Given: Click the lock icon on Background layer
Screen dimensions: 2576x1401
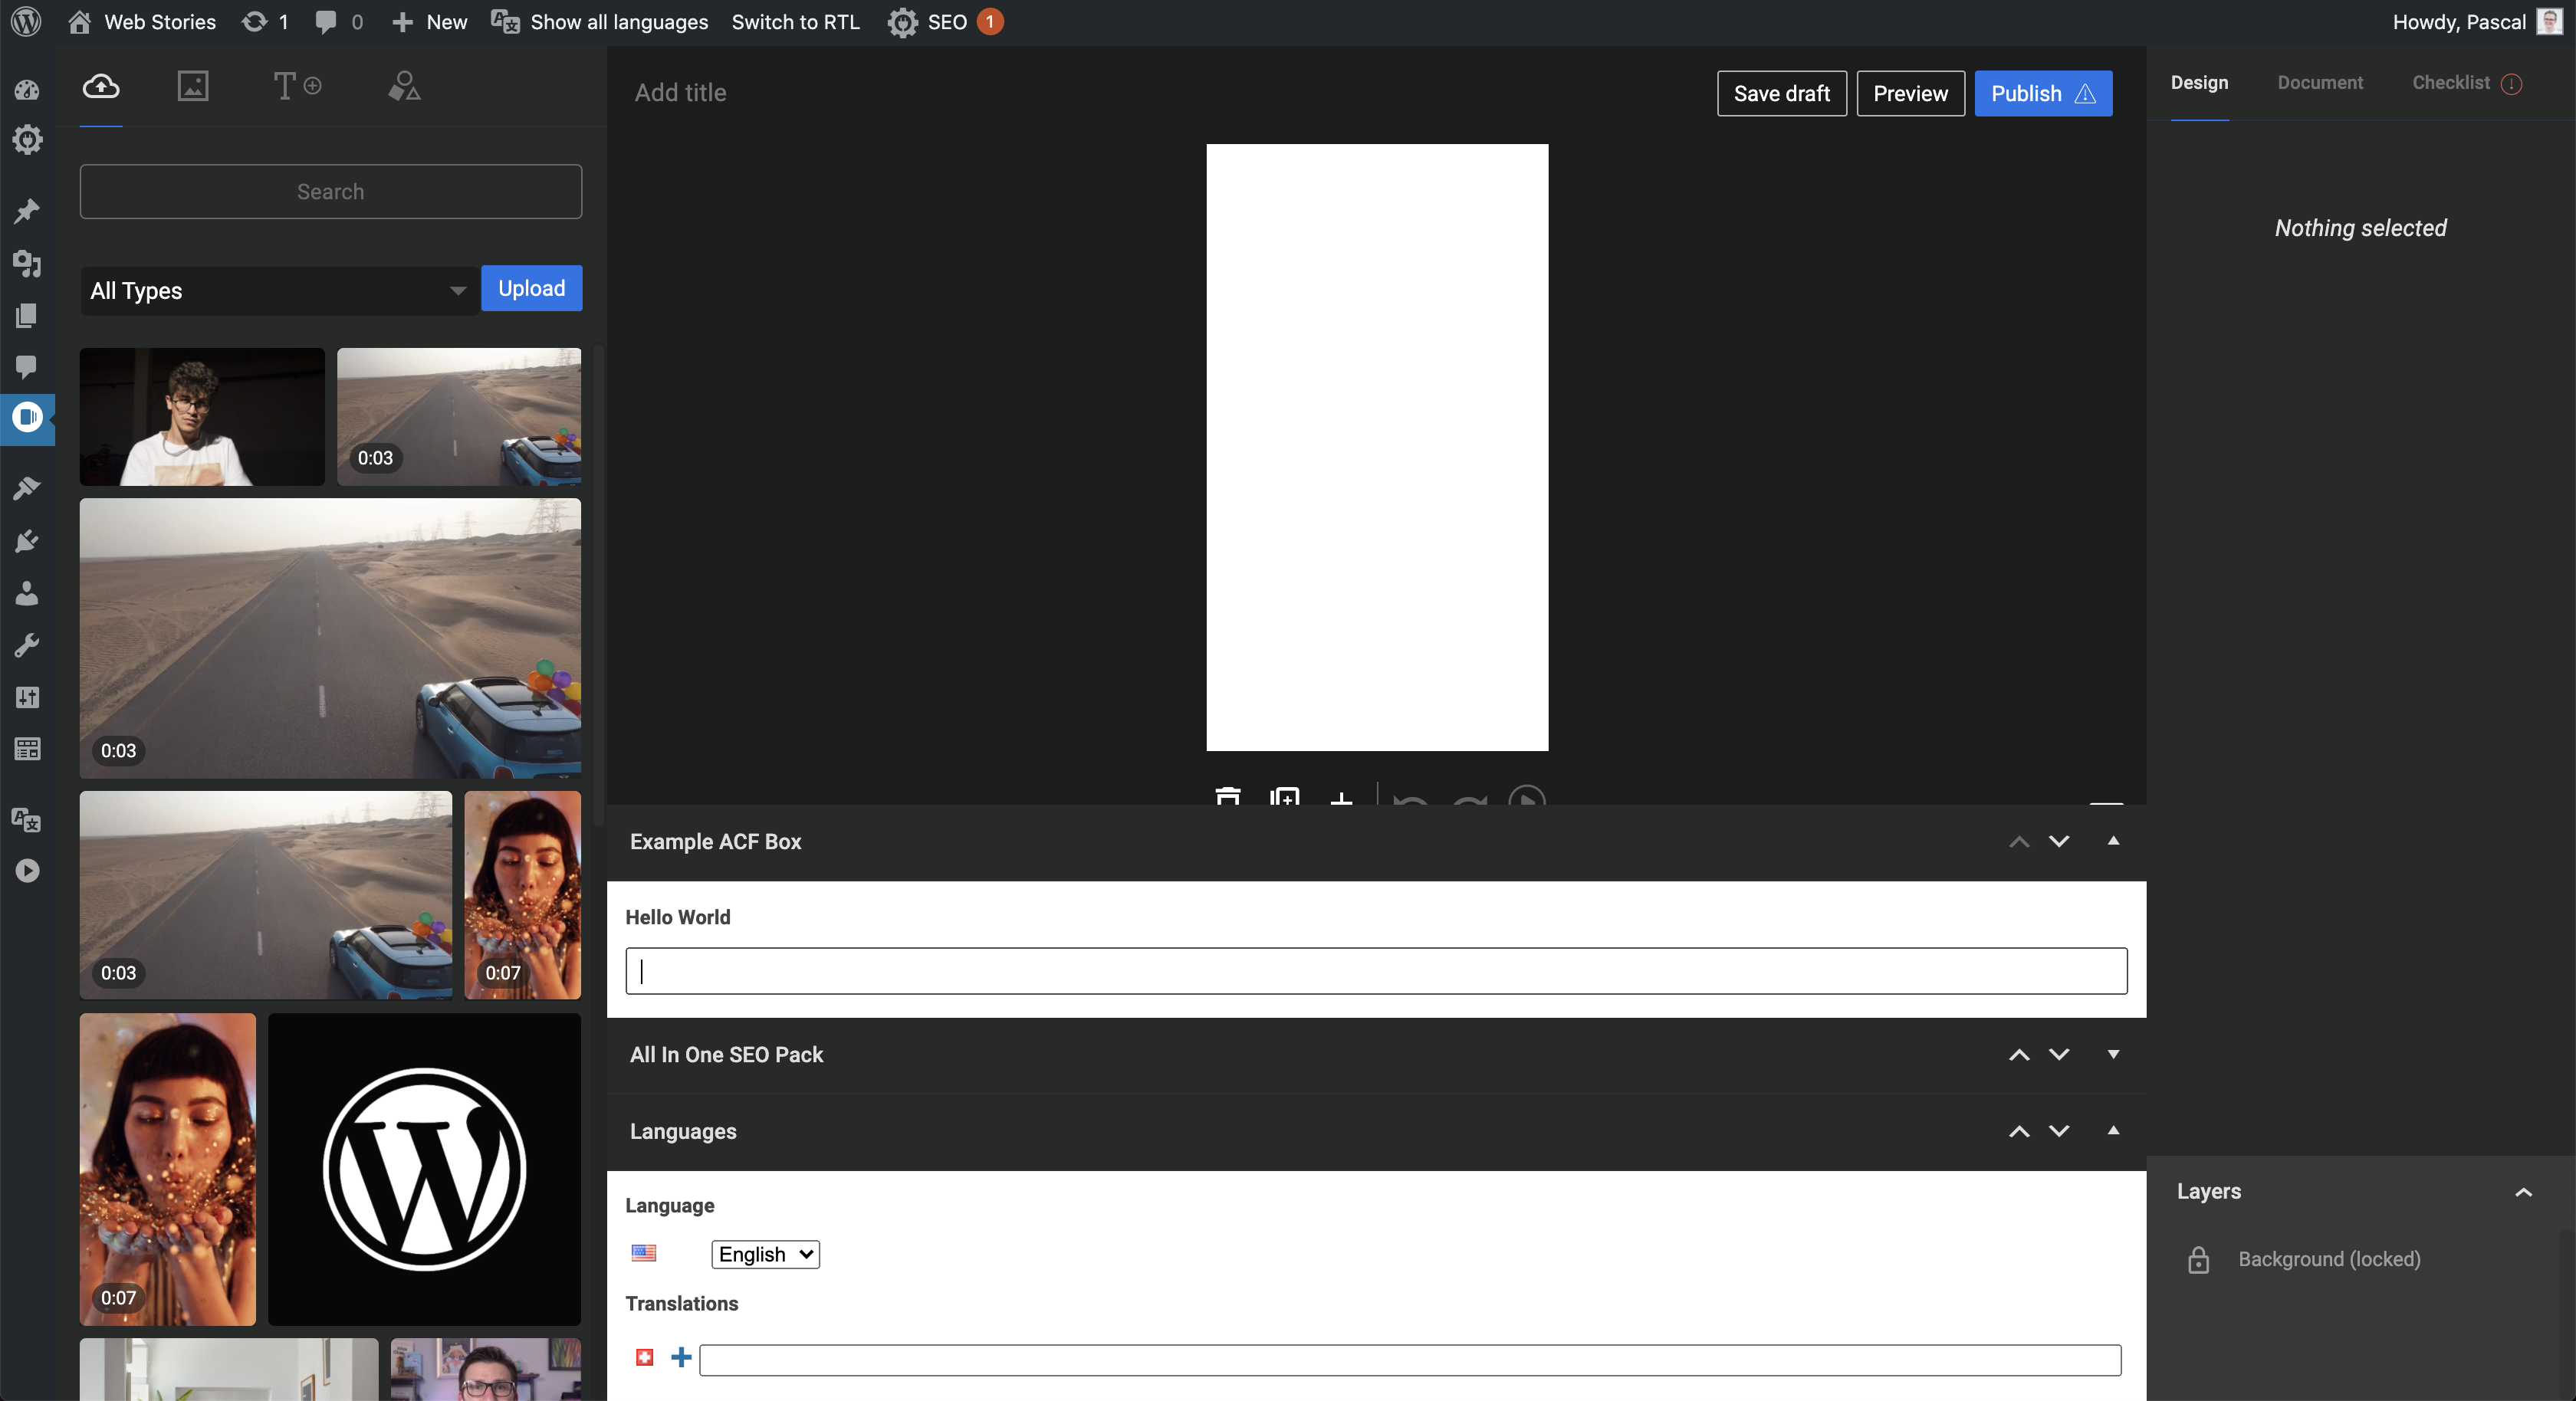Looking at the screenshot, I should click(x=2198, y=1259).
